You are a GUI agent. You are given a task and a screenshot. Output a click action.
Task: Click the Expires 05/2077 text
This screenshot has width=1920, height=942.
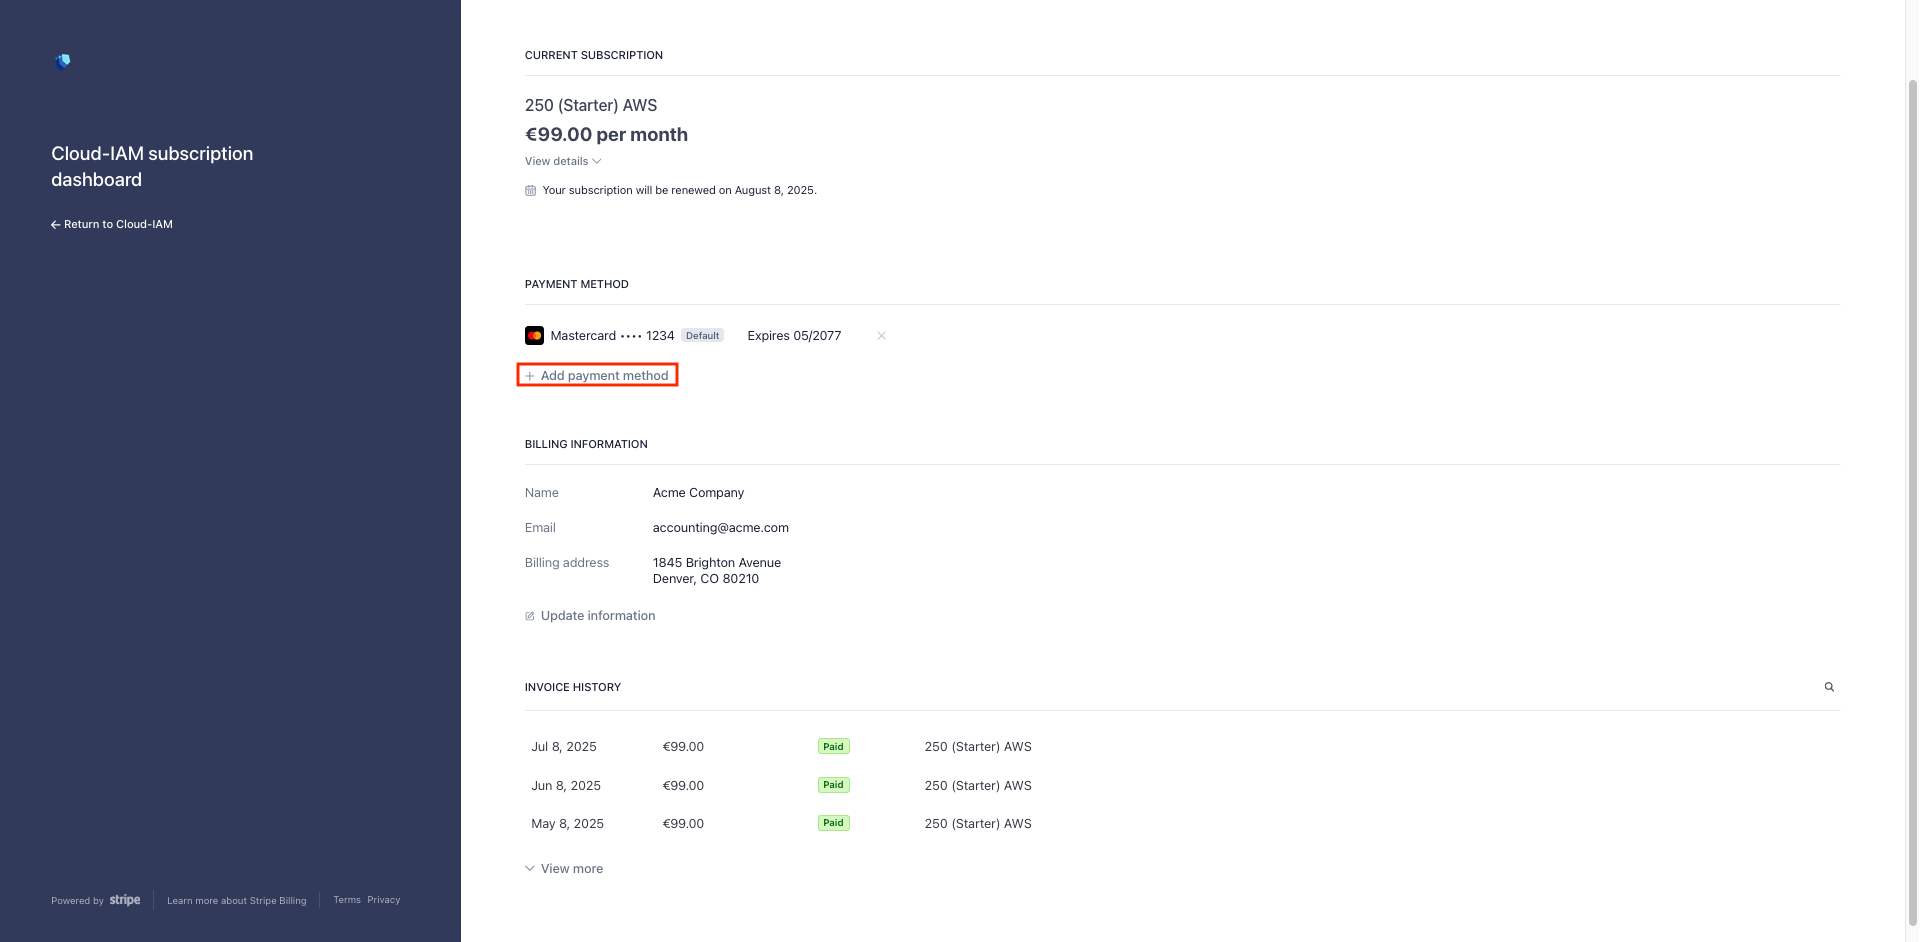(x=794, y=336)
